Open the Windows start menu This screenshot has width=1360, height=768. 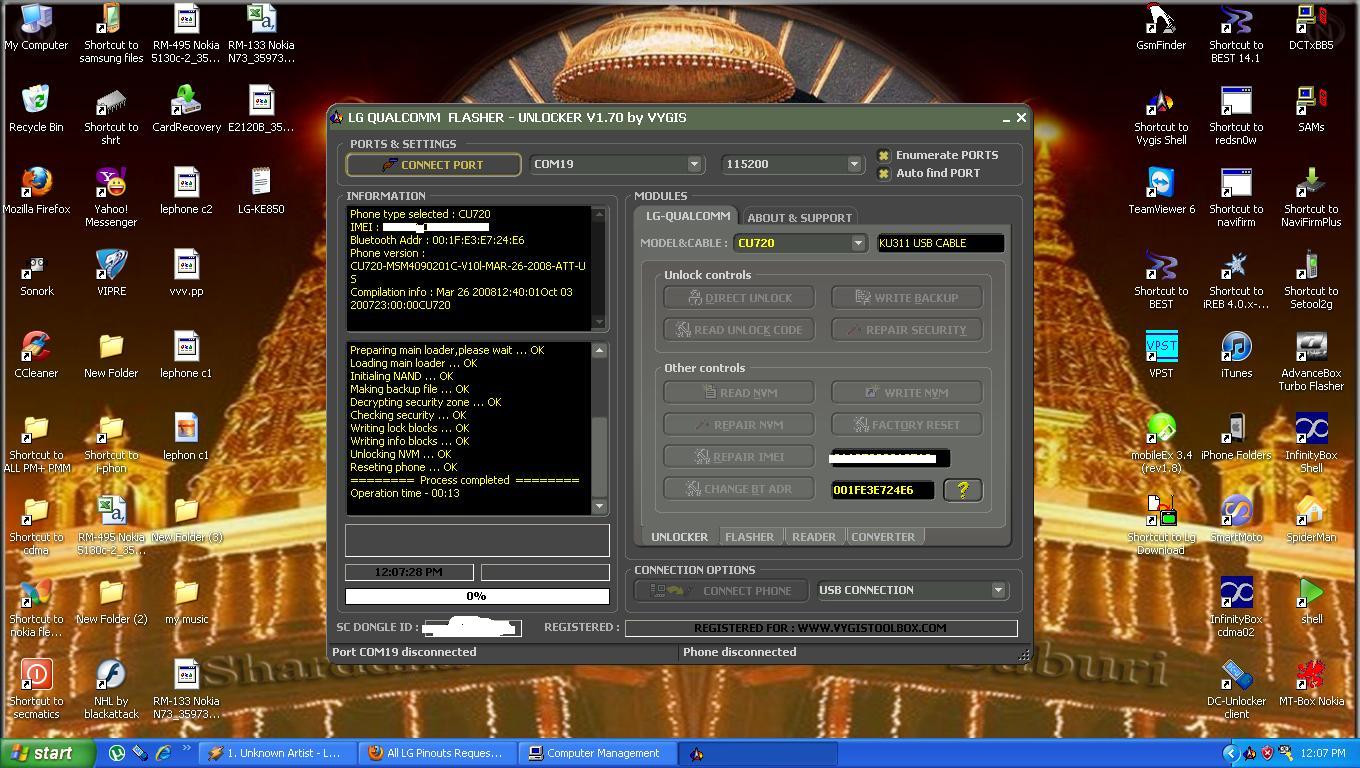48,753
